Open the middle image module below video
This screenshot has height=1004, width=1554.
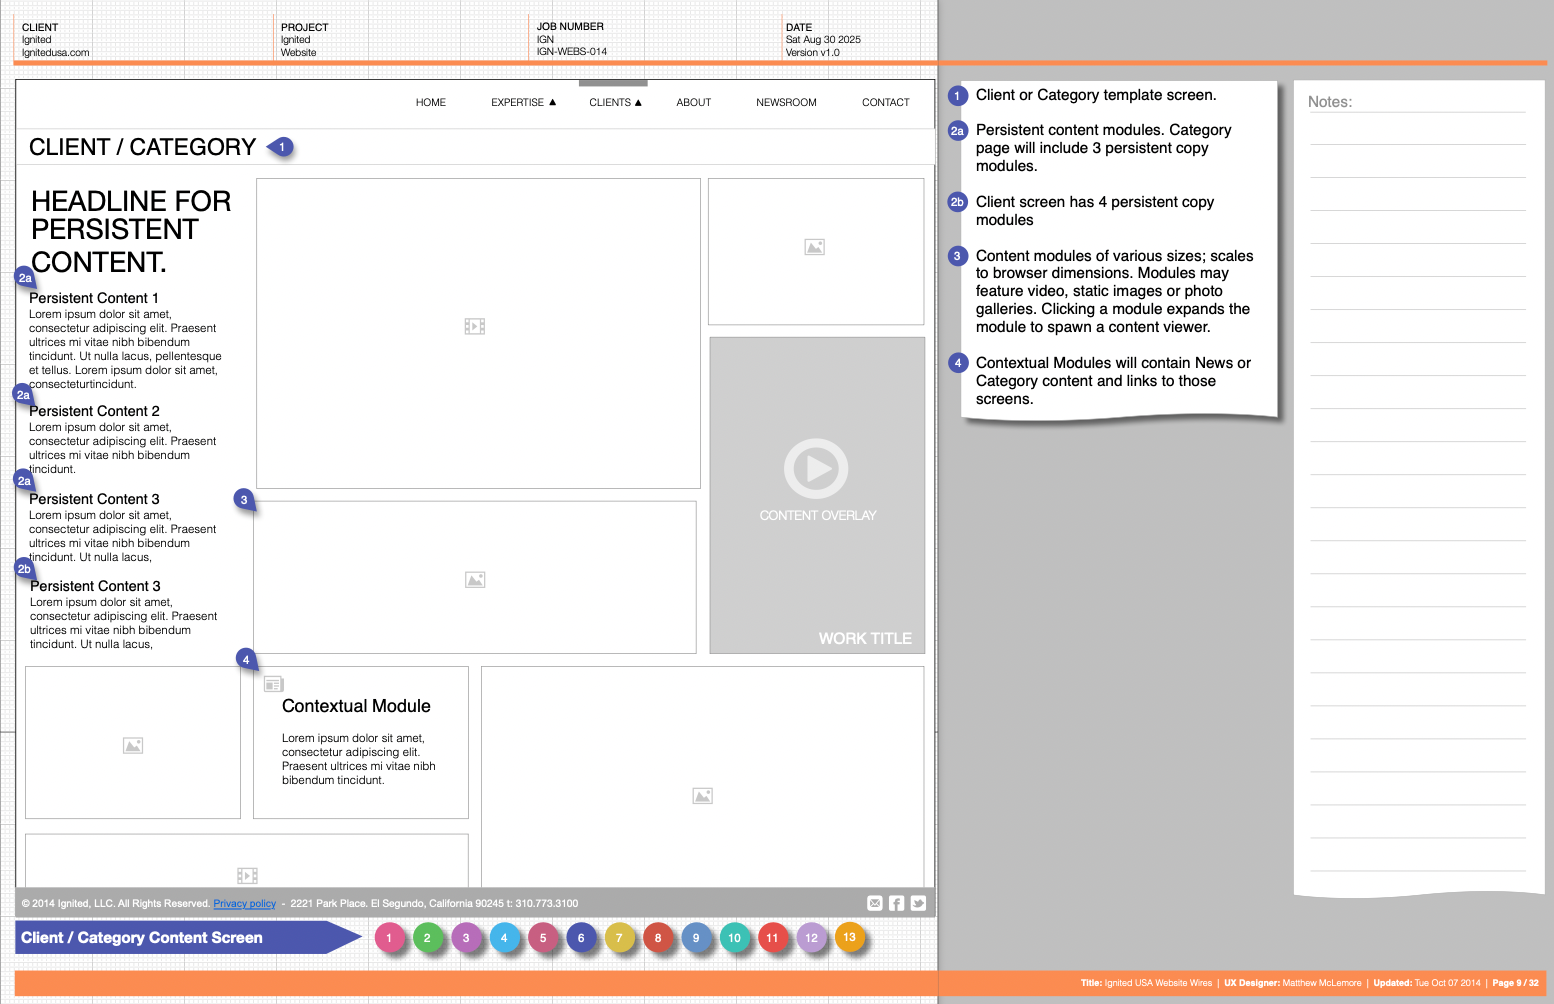[475, 577]
